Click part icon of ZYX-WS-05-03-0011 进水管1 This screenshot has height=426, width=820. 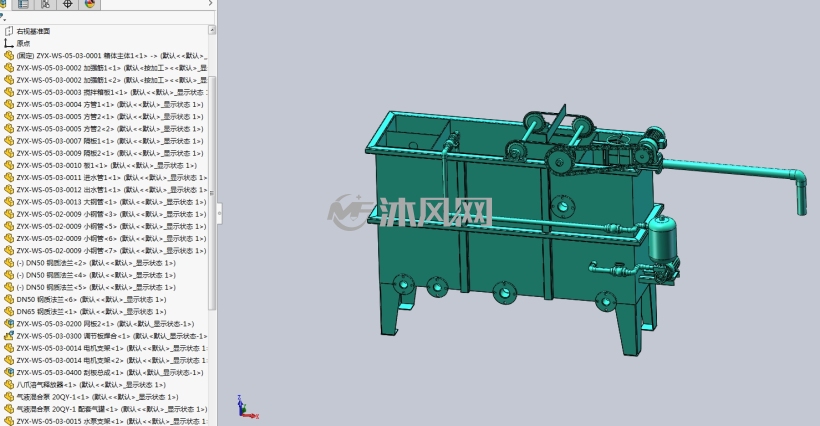[9, 178]
